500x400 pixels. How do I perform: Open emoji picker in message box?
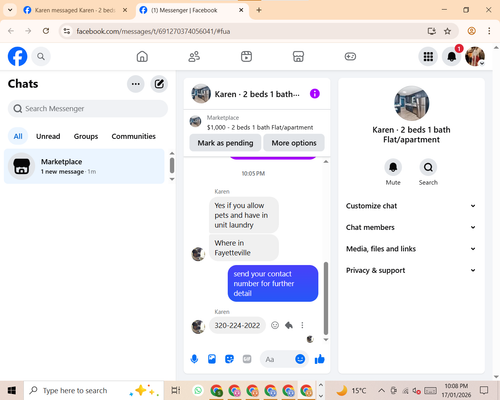[300, 359]
